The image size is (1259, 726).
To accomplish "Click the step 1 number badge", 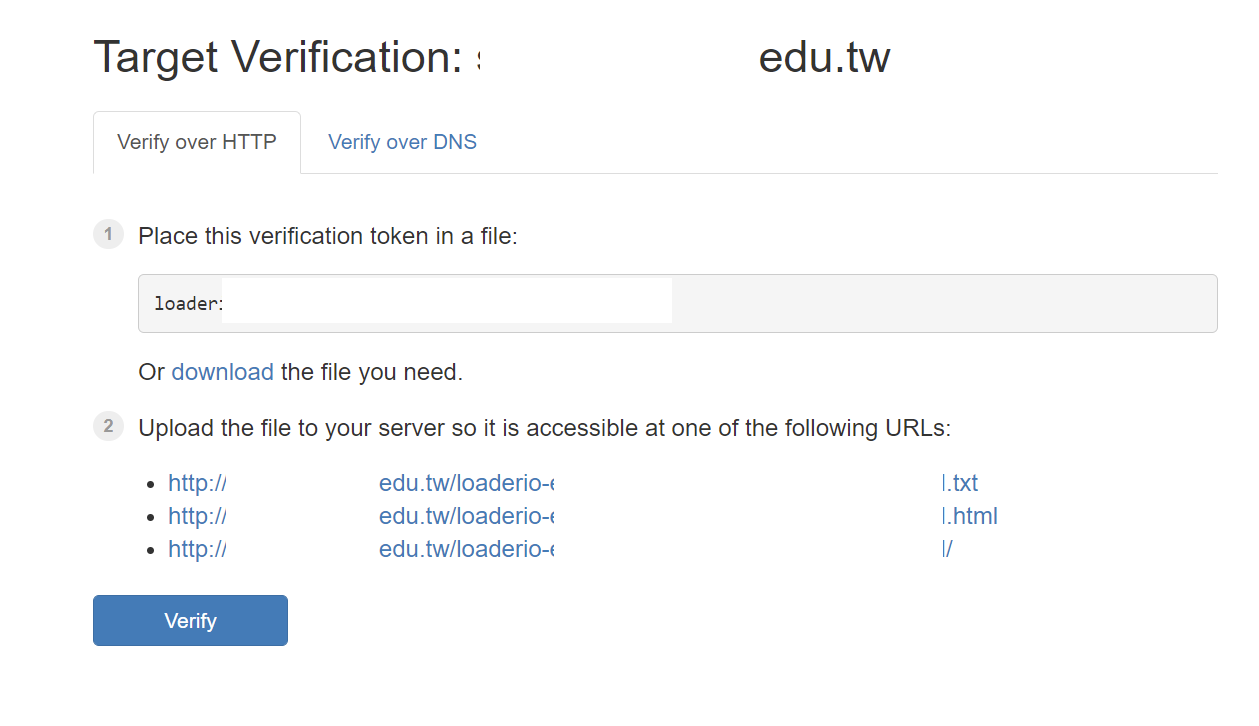I will [108, 235].
